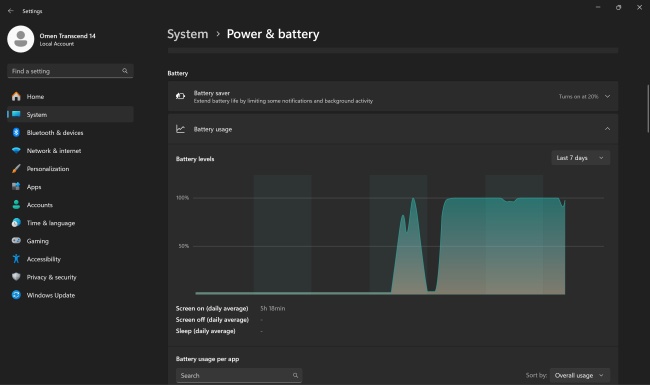Viewport: 650px width, 385px height.
Task: Click 'Screen off (daily average)' label
Action: coord(212,320)
